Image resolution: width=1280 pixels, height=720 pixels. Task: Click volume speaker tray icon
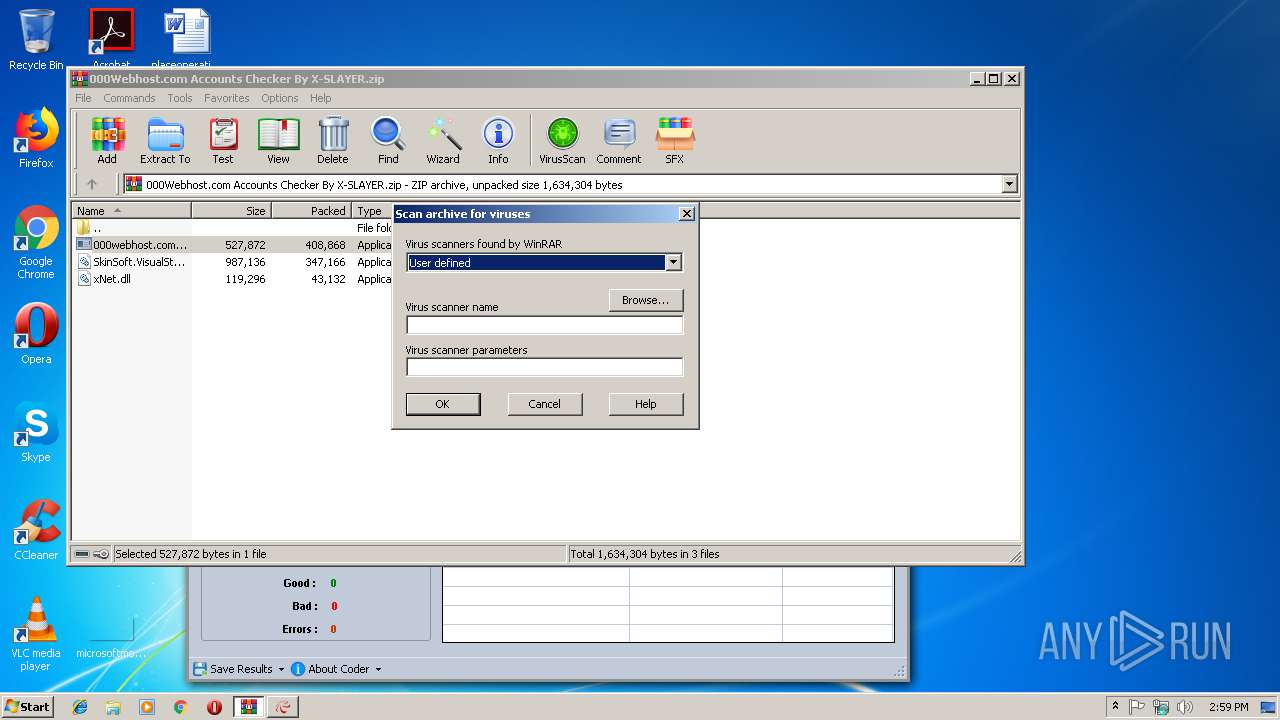[1185, 707]
